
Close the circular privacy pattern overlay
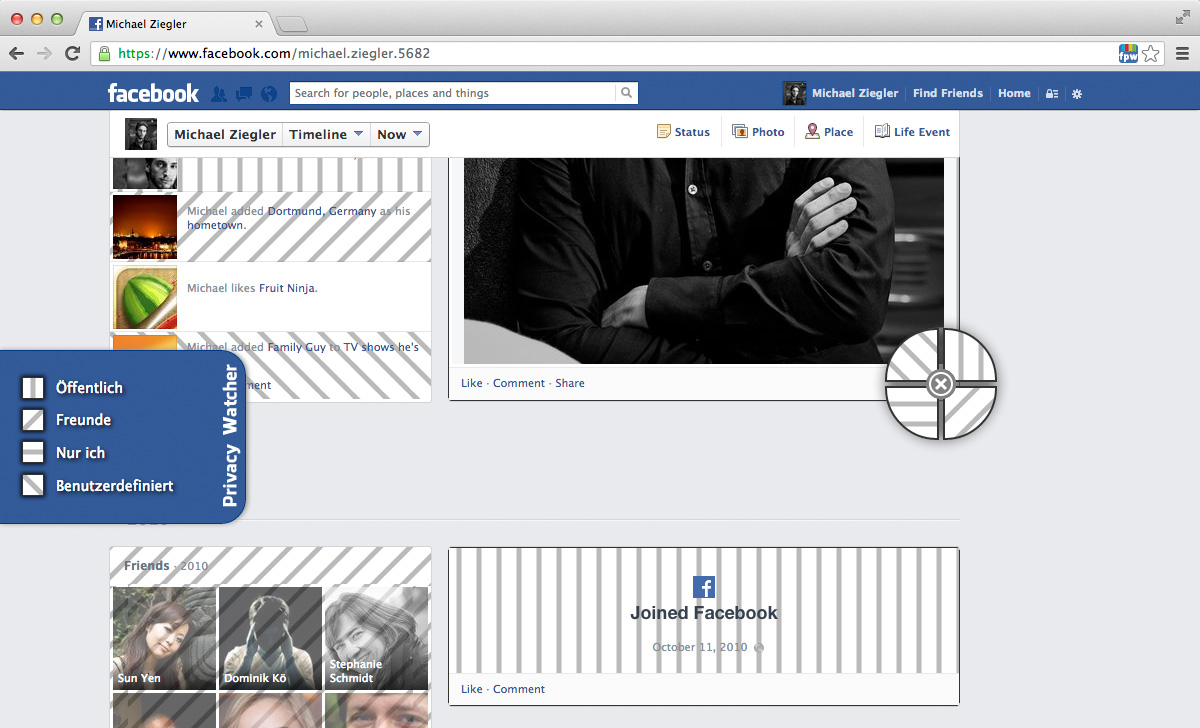940,384
